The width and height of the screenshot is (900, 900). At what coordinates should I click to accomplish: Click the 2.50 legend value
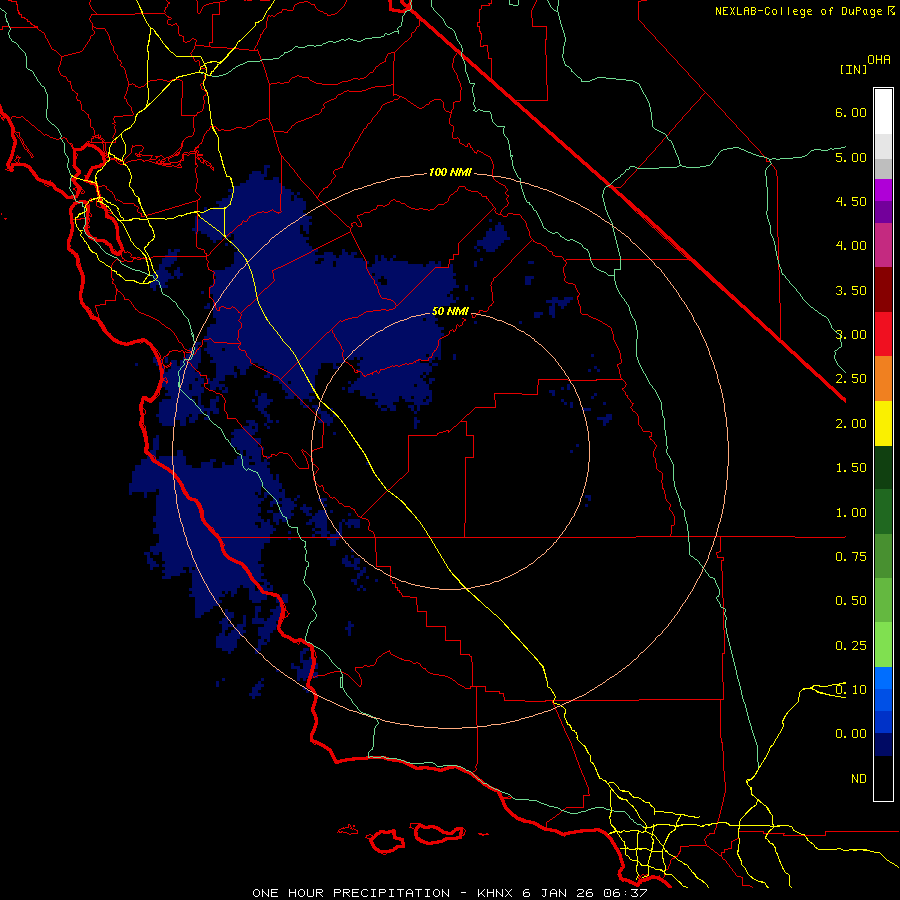(851, 379)
